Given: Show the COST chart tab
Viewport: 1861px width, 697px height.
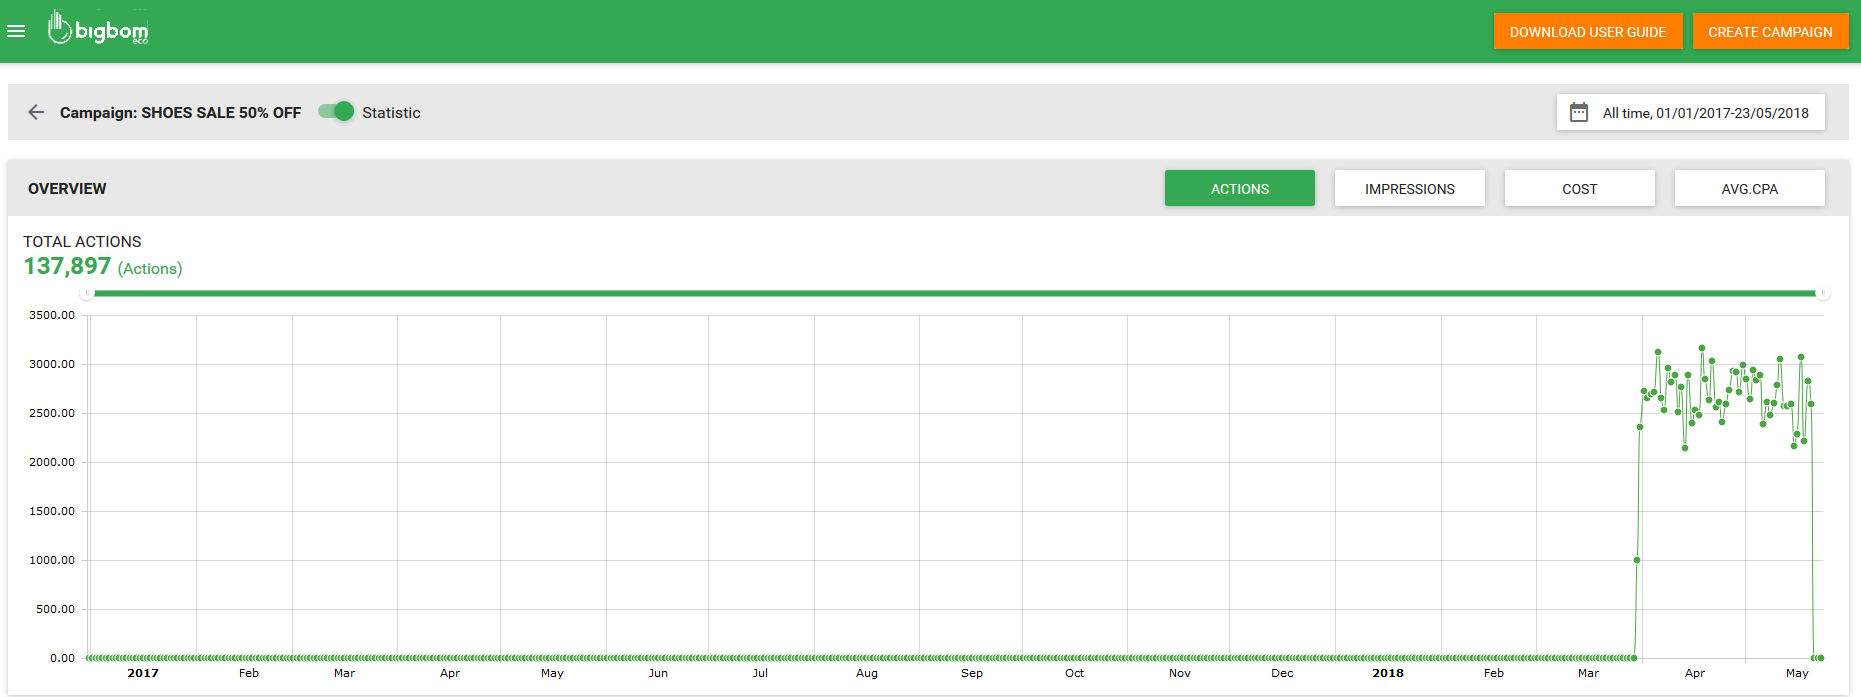Looking at the screenshot, I should click(x=1579, y=188).
